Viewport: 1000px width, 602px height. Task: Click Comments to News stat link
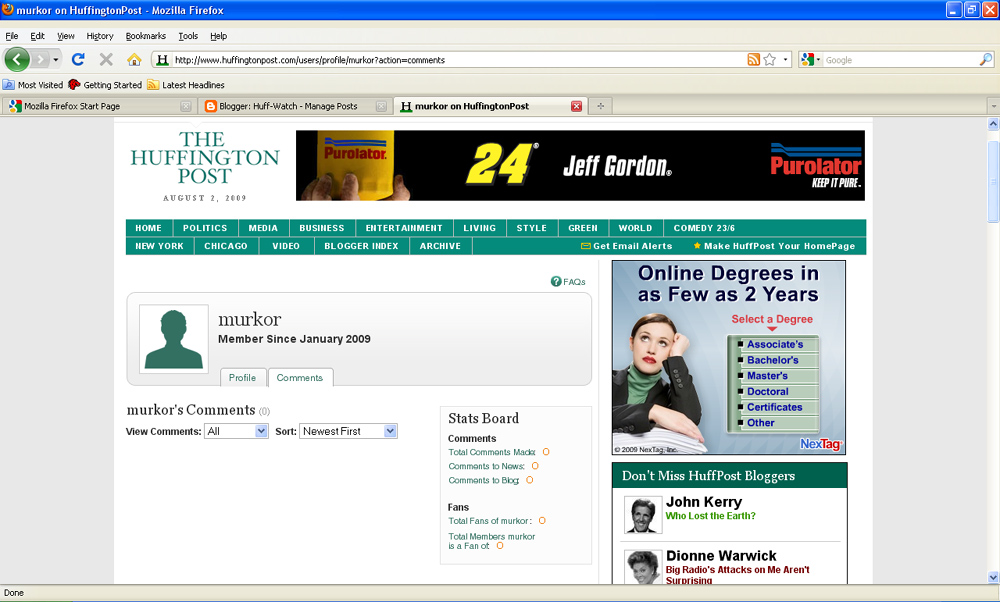(487, 466)
